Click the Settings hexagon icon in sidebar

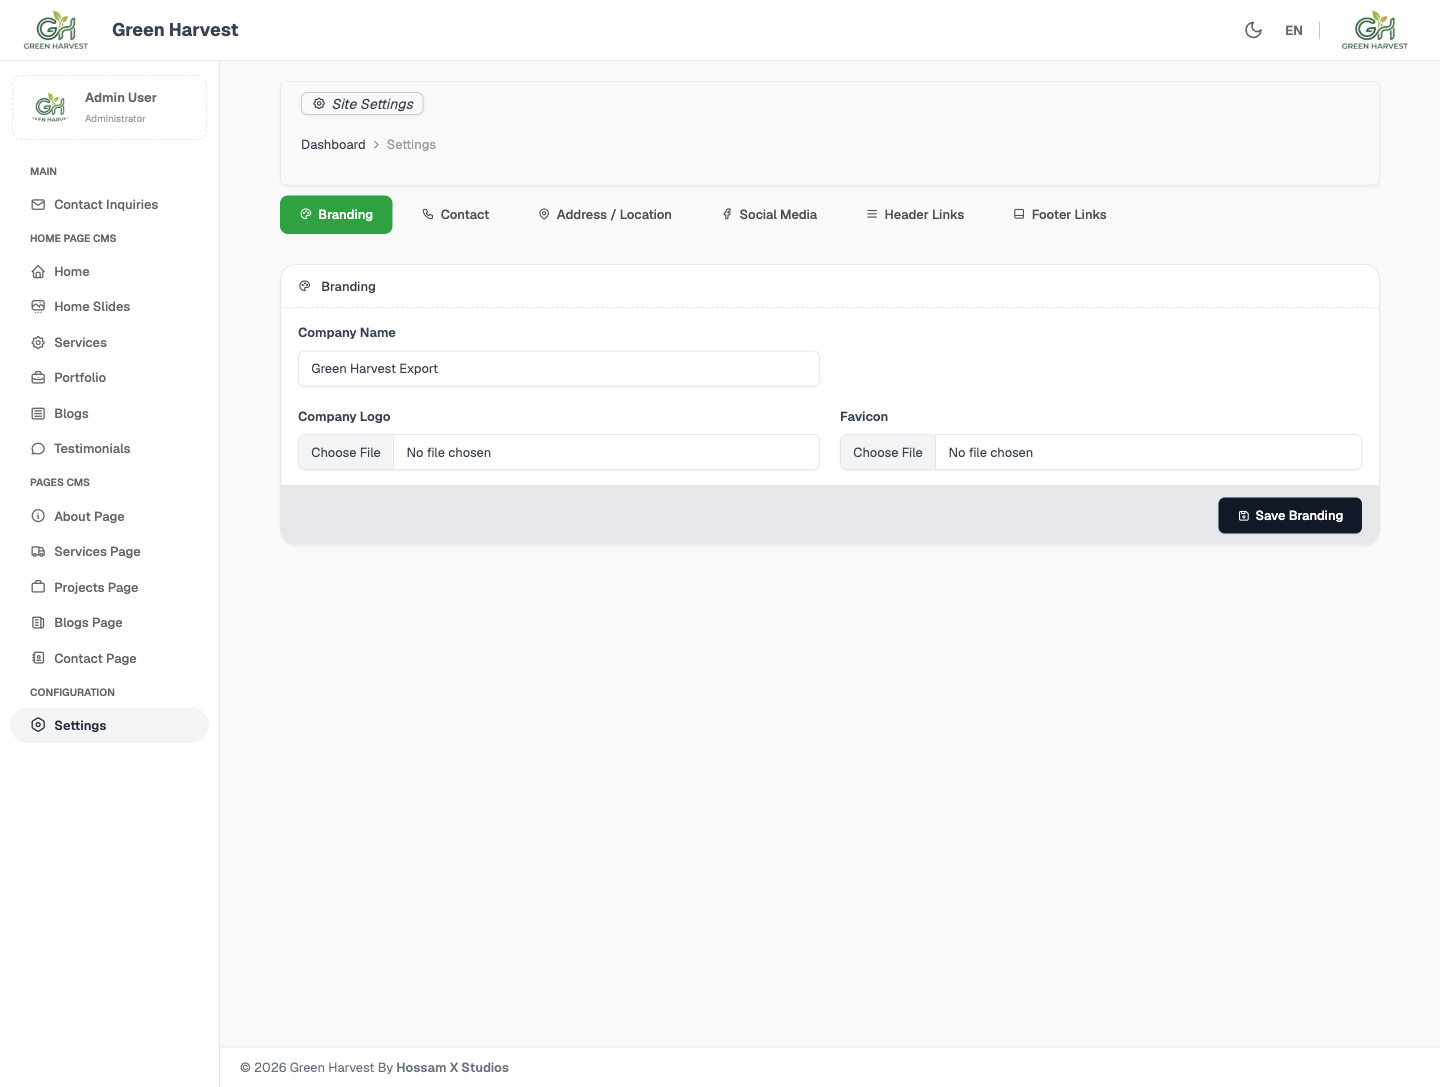38,725
